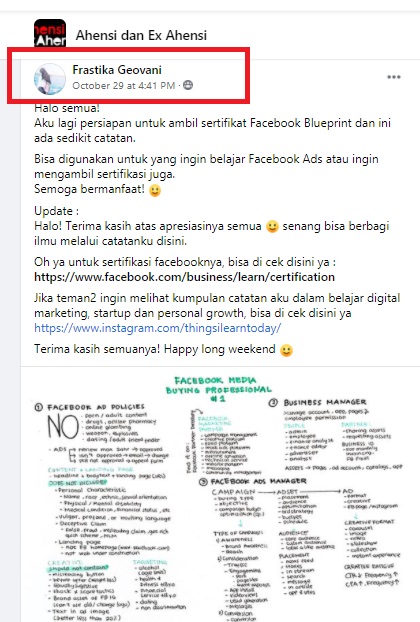Viewport: 420px width, 622px height.
Task: Open the post's October 29 timestamp link
Action: (123, 85)
